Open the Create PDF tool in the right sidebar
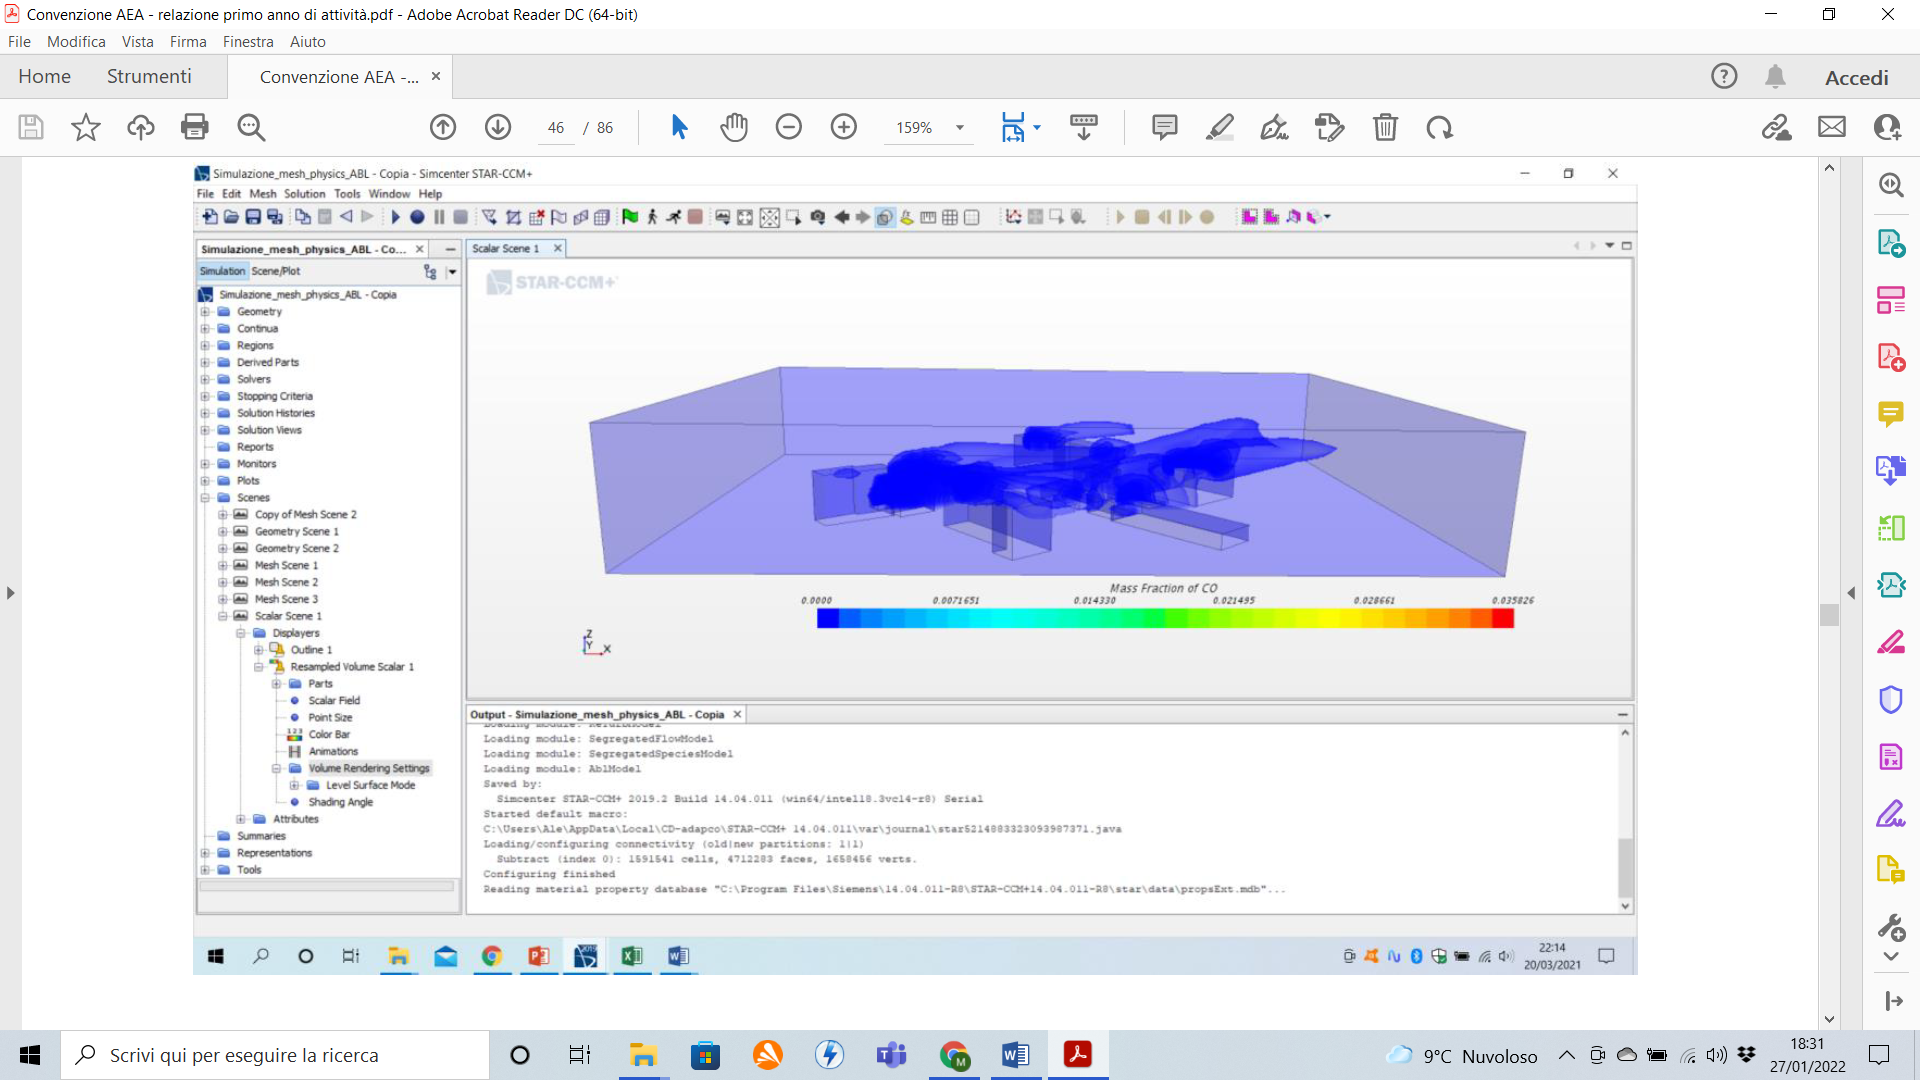Image resolution: width=1920 pixels, height=1080 pixels. (1891, 357)
